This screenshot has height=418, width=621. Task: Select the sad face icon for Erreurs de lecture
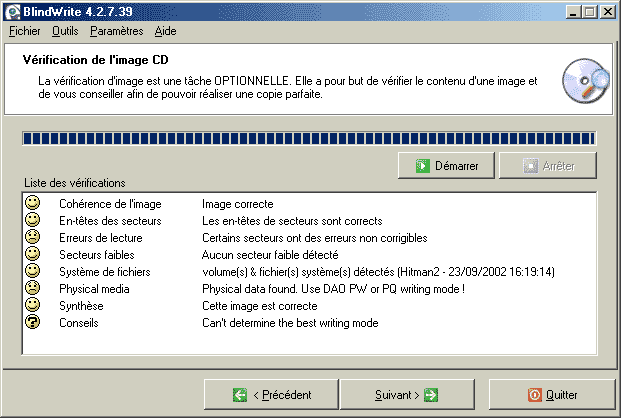pos(32,237)
